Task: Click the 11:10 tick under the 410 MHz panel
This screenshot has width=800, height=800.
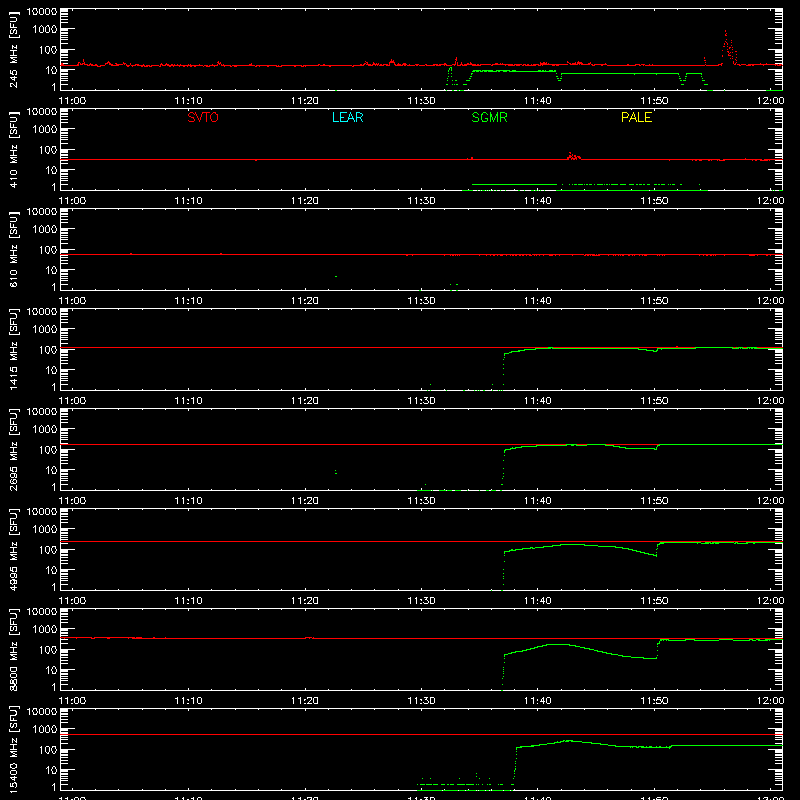Action: [x=188, y=201]
